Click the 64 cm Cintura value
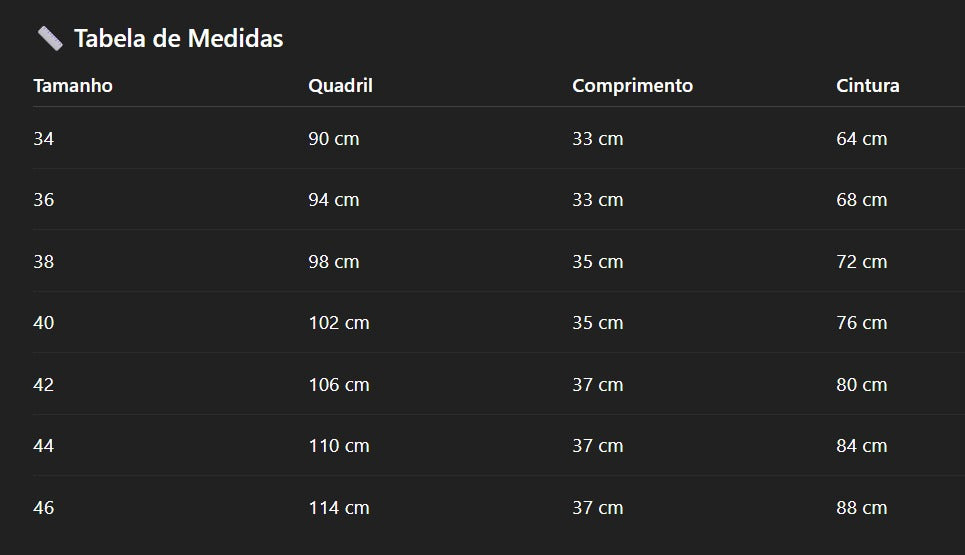 pyautogui.click(x=861, y=139)
